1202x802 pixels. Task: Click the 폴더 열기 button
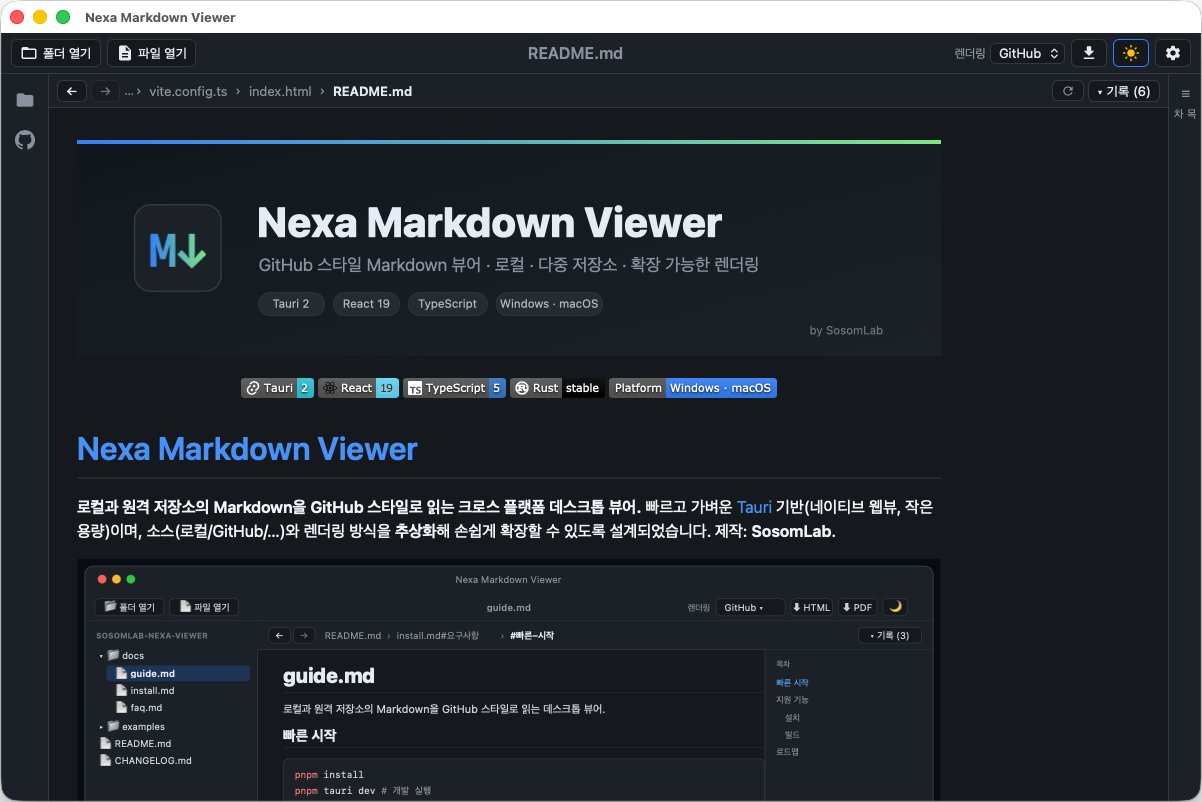coord(56,53)
